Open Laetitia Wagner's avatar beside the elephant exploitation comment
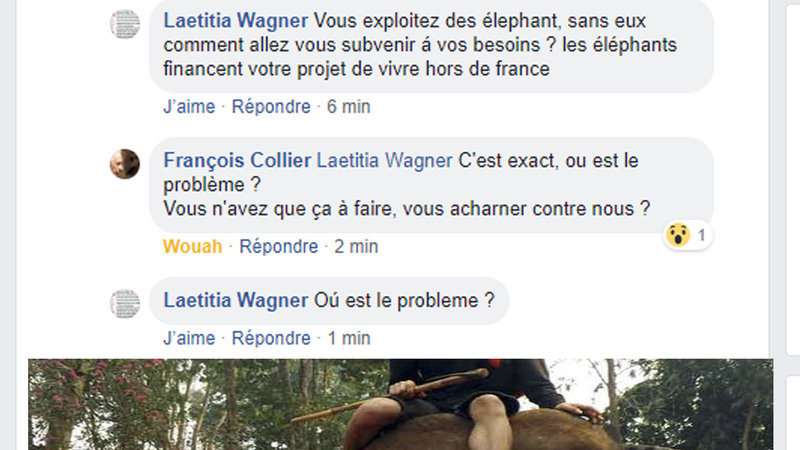Viewport: 800px width, 450px height. 125,24
